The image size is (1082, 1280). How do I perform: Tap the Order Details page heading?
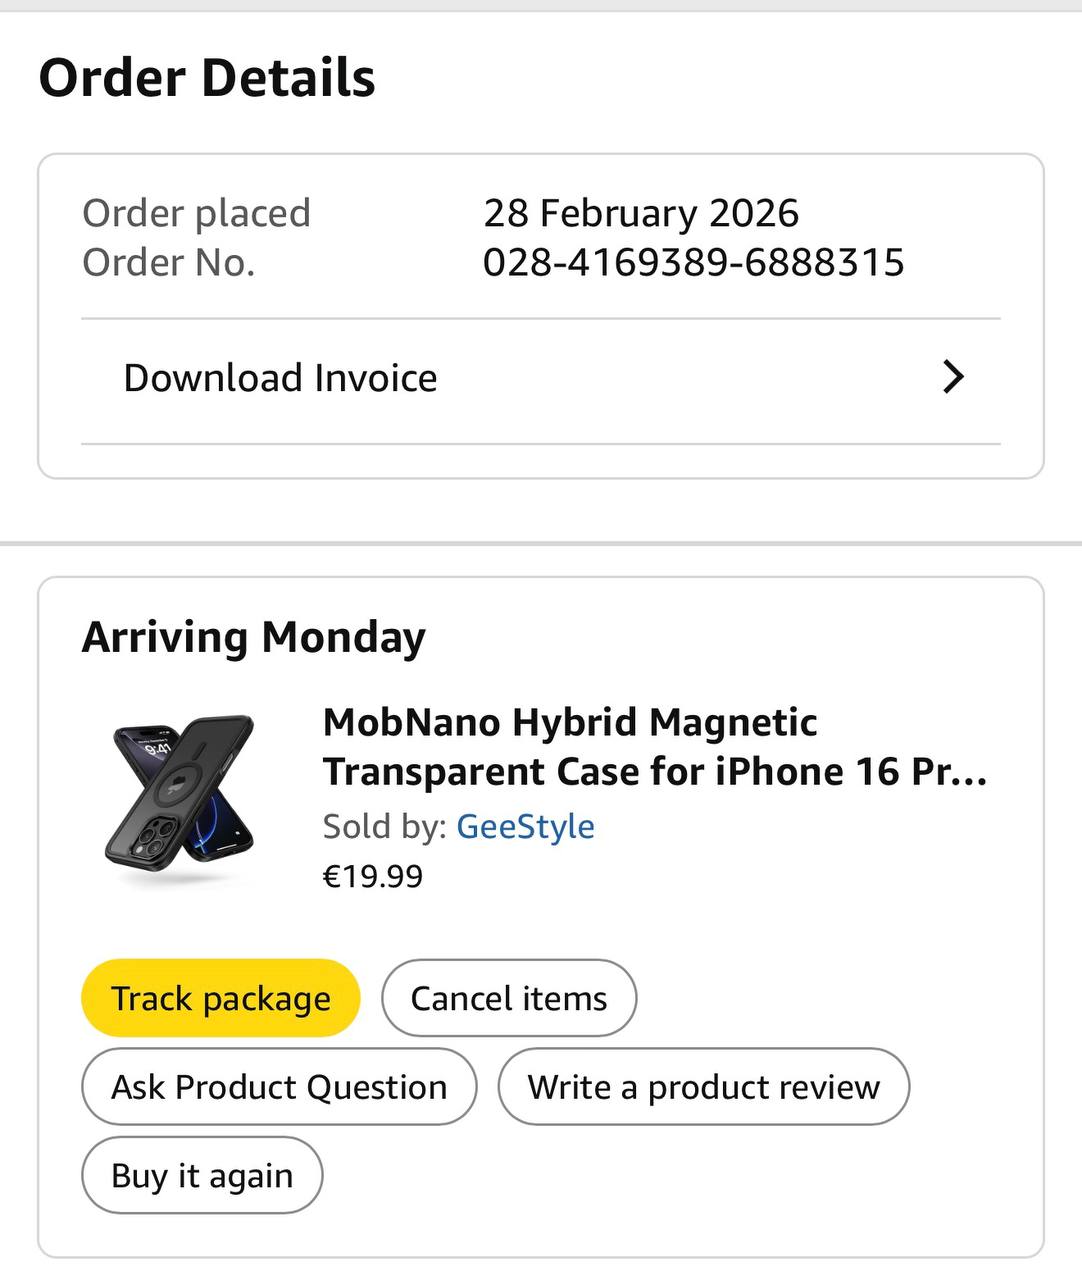tap(207, 78)
